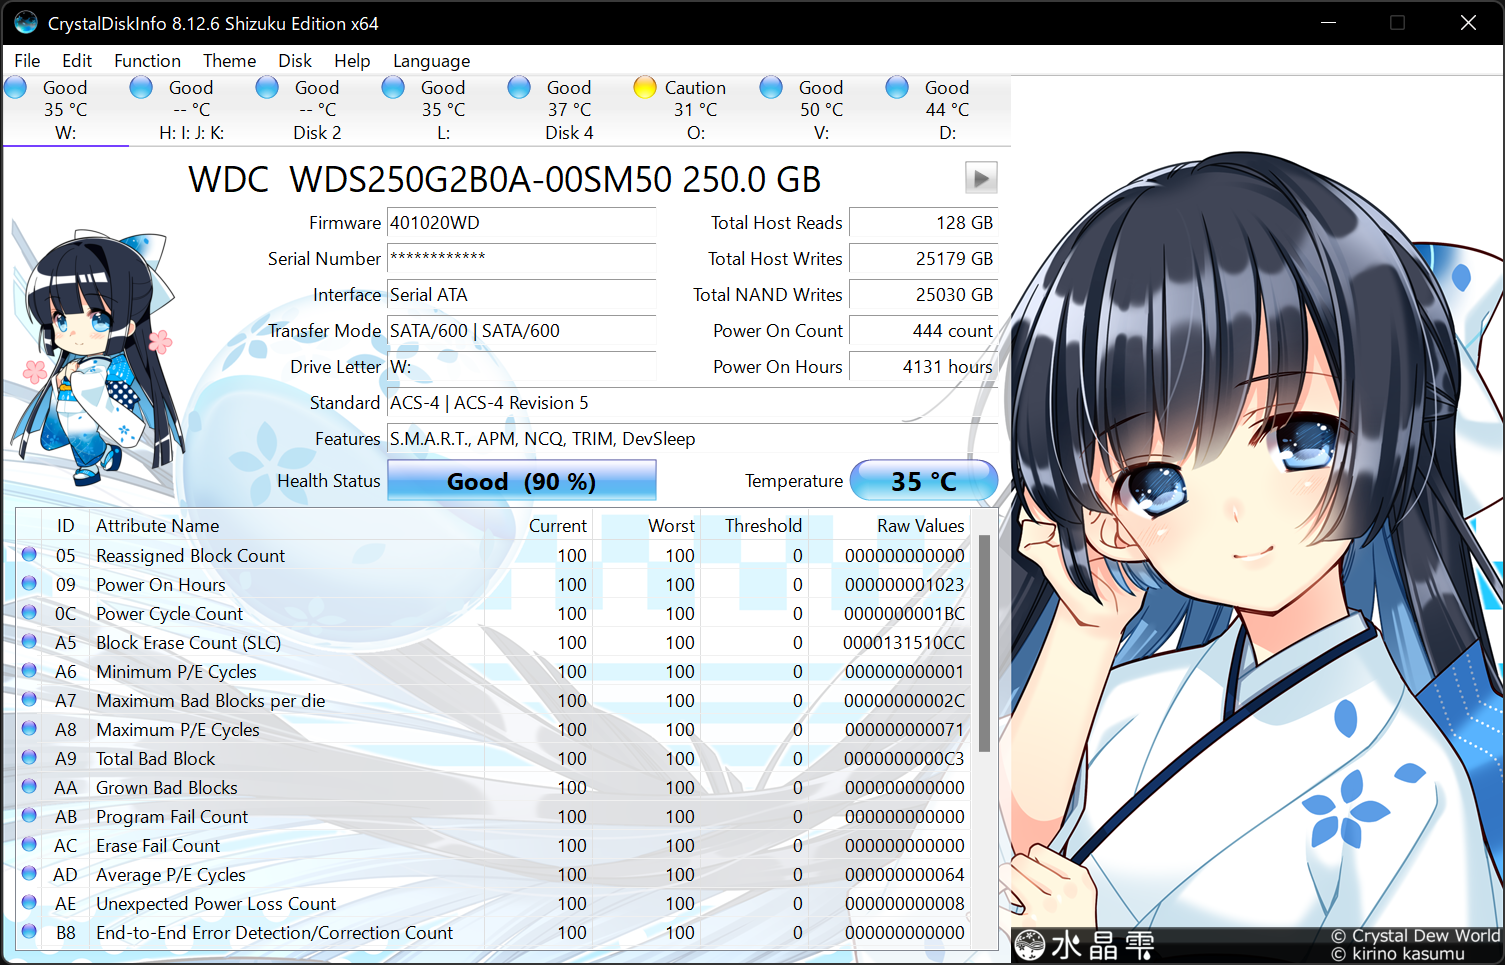Image resolution: width=1505 pixels, height=965 pixels.
Task: Select the Block Erase Count (SLC) attribute name
Action: pyautogui.click(x=188, y=643)
